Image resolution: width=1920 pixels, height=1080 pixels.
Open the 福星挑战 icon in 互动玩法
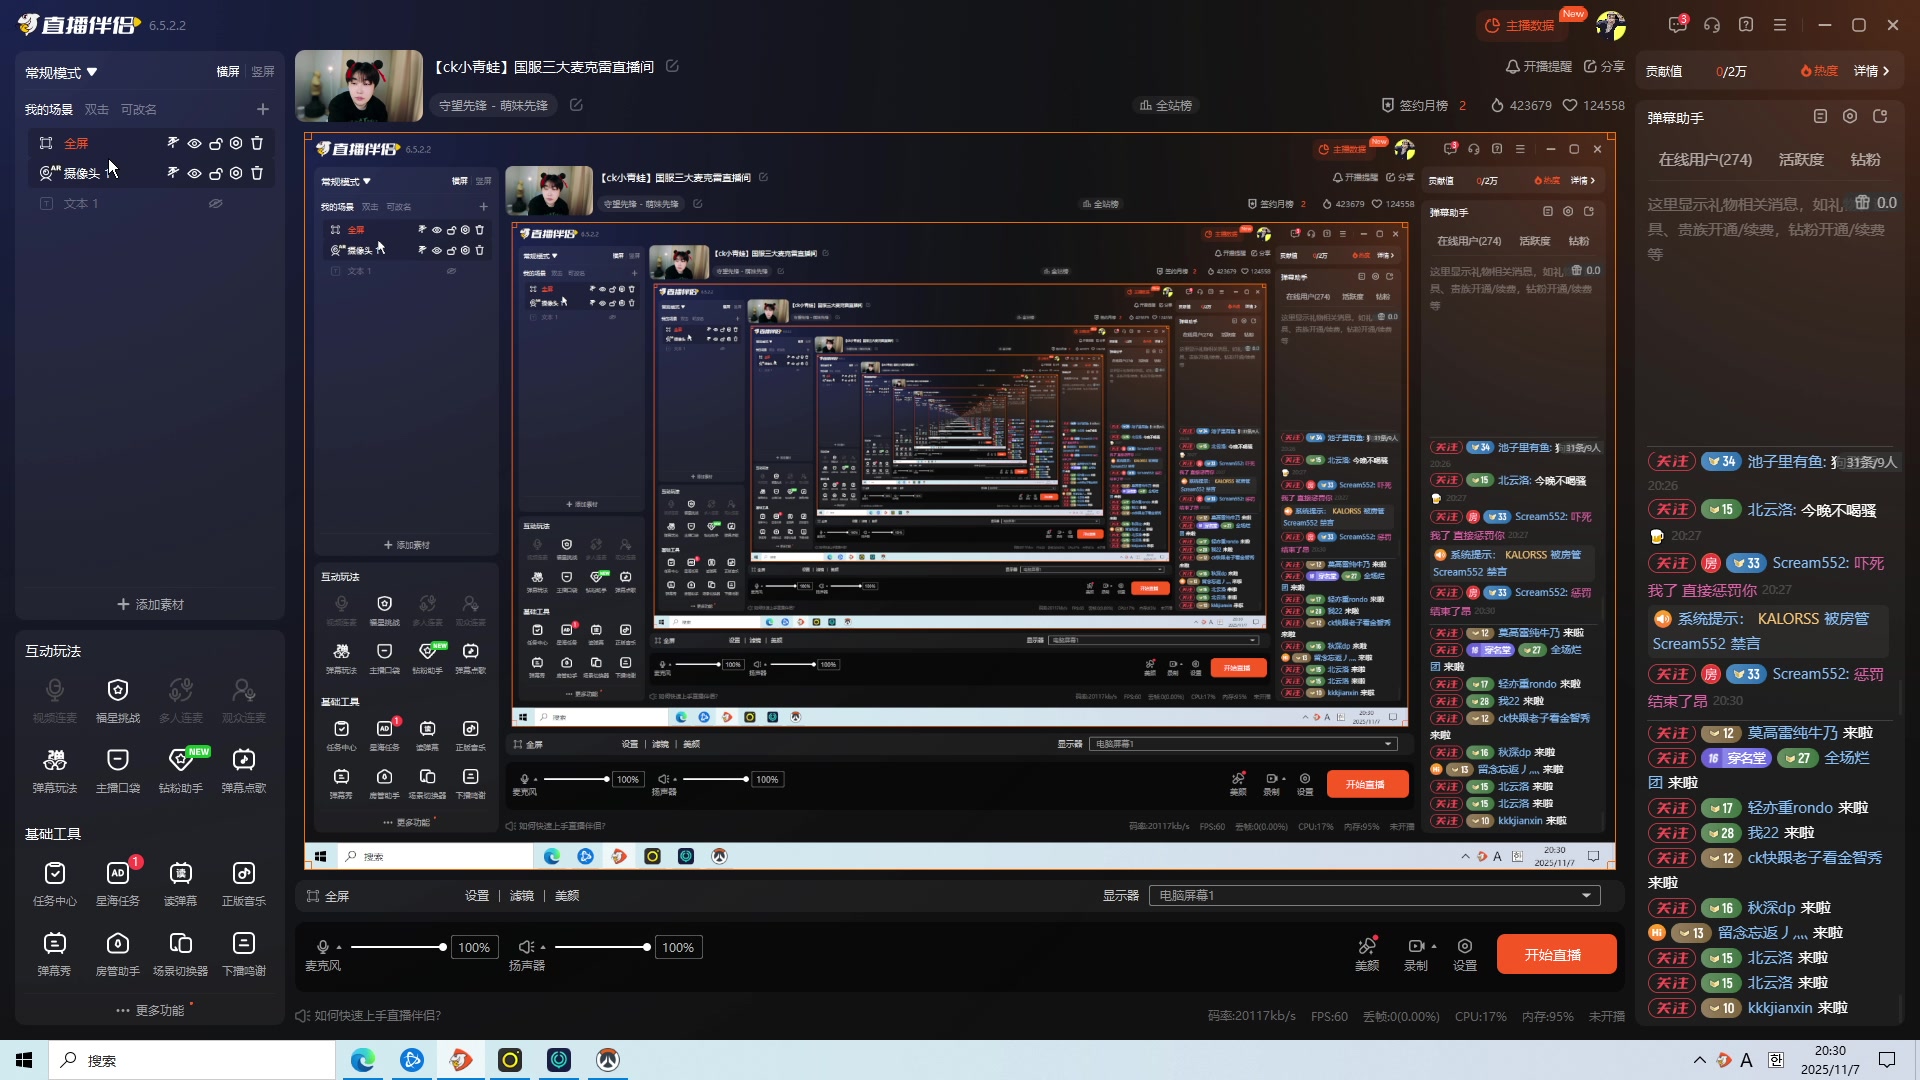(118, 691)
